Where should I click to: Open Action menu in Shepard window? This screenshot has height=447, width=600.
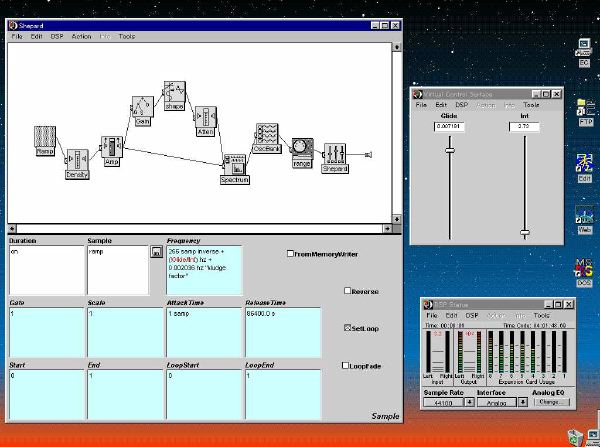82,36
